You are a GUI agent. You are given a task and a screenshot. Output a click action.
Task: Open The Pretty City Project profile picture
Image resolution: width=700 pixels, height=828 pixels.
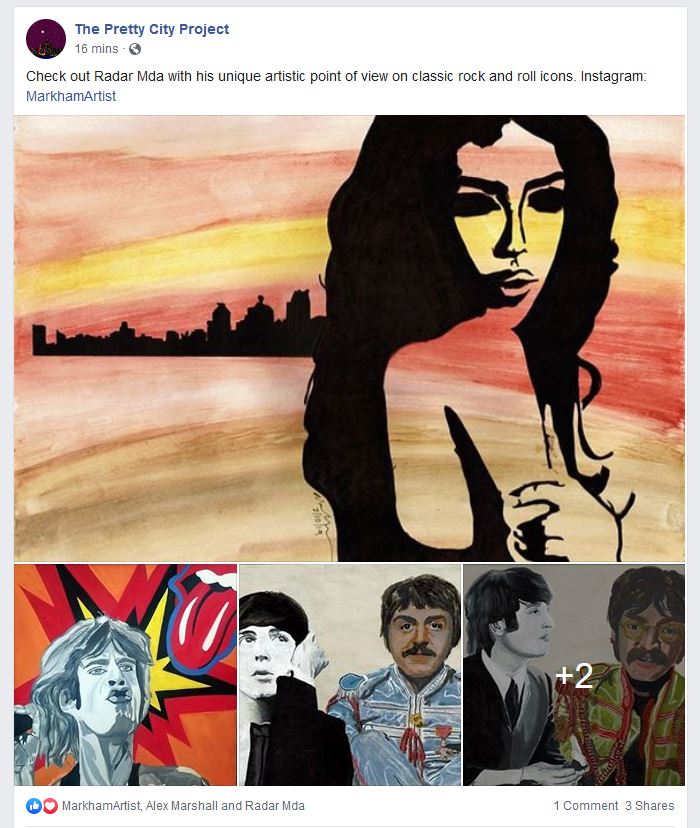(x=46, y=39)
